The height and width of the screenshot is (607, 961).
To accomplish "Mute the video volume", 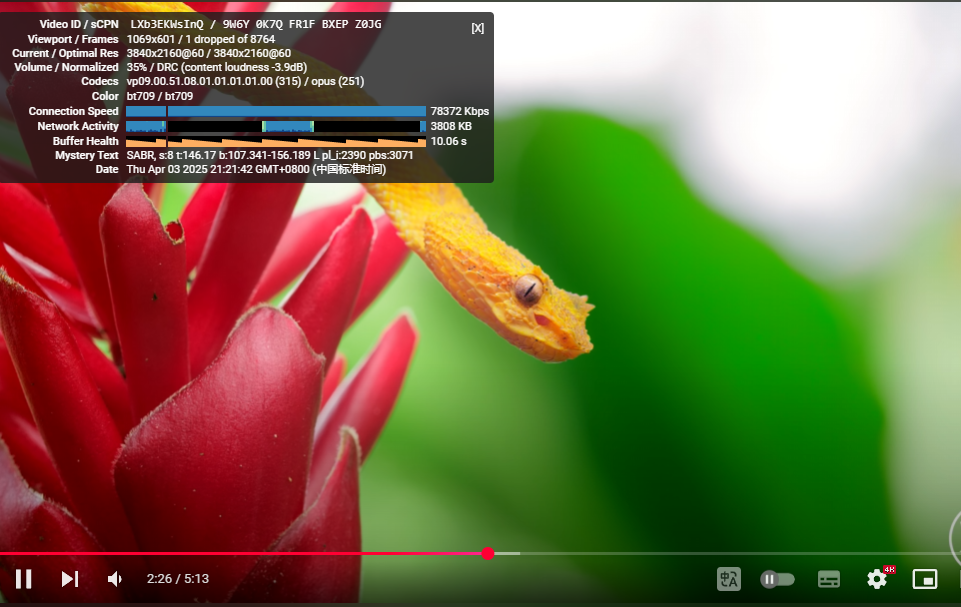I will click(x=115, y=579).
